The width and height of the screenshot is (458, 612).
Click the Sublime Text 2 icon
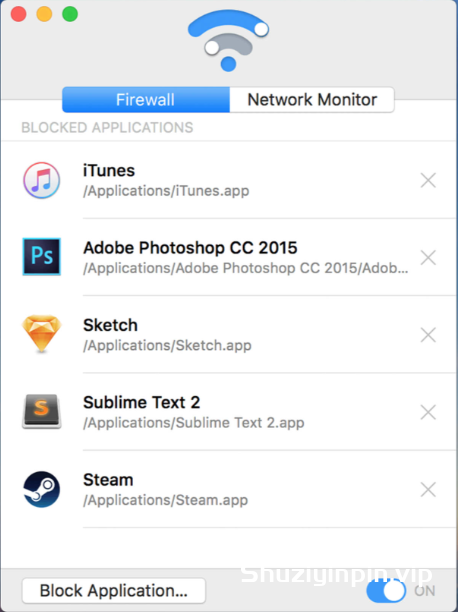[41, 412]
